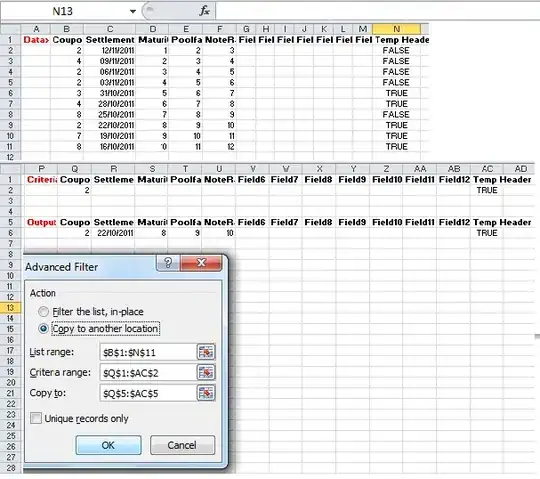Open the Name Box dropdown arrow
This screenshot has width=540, height=479.
(x=133, y=11)
